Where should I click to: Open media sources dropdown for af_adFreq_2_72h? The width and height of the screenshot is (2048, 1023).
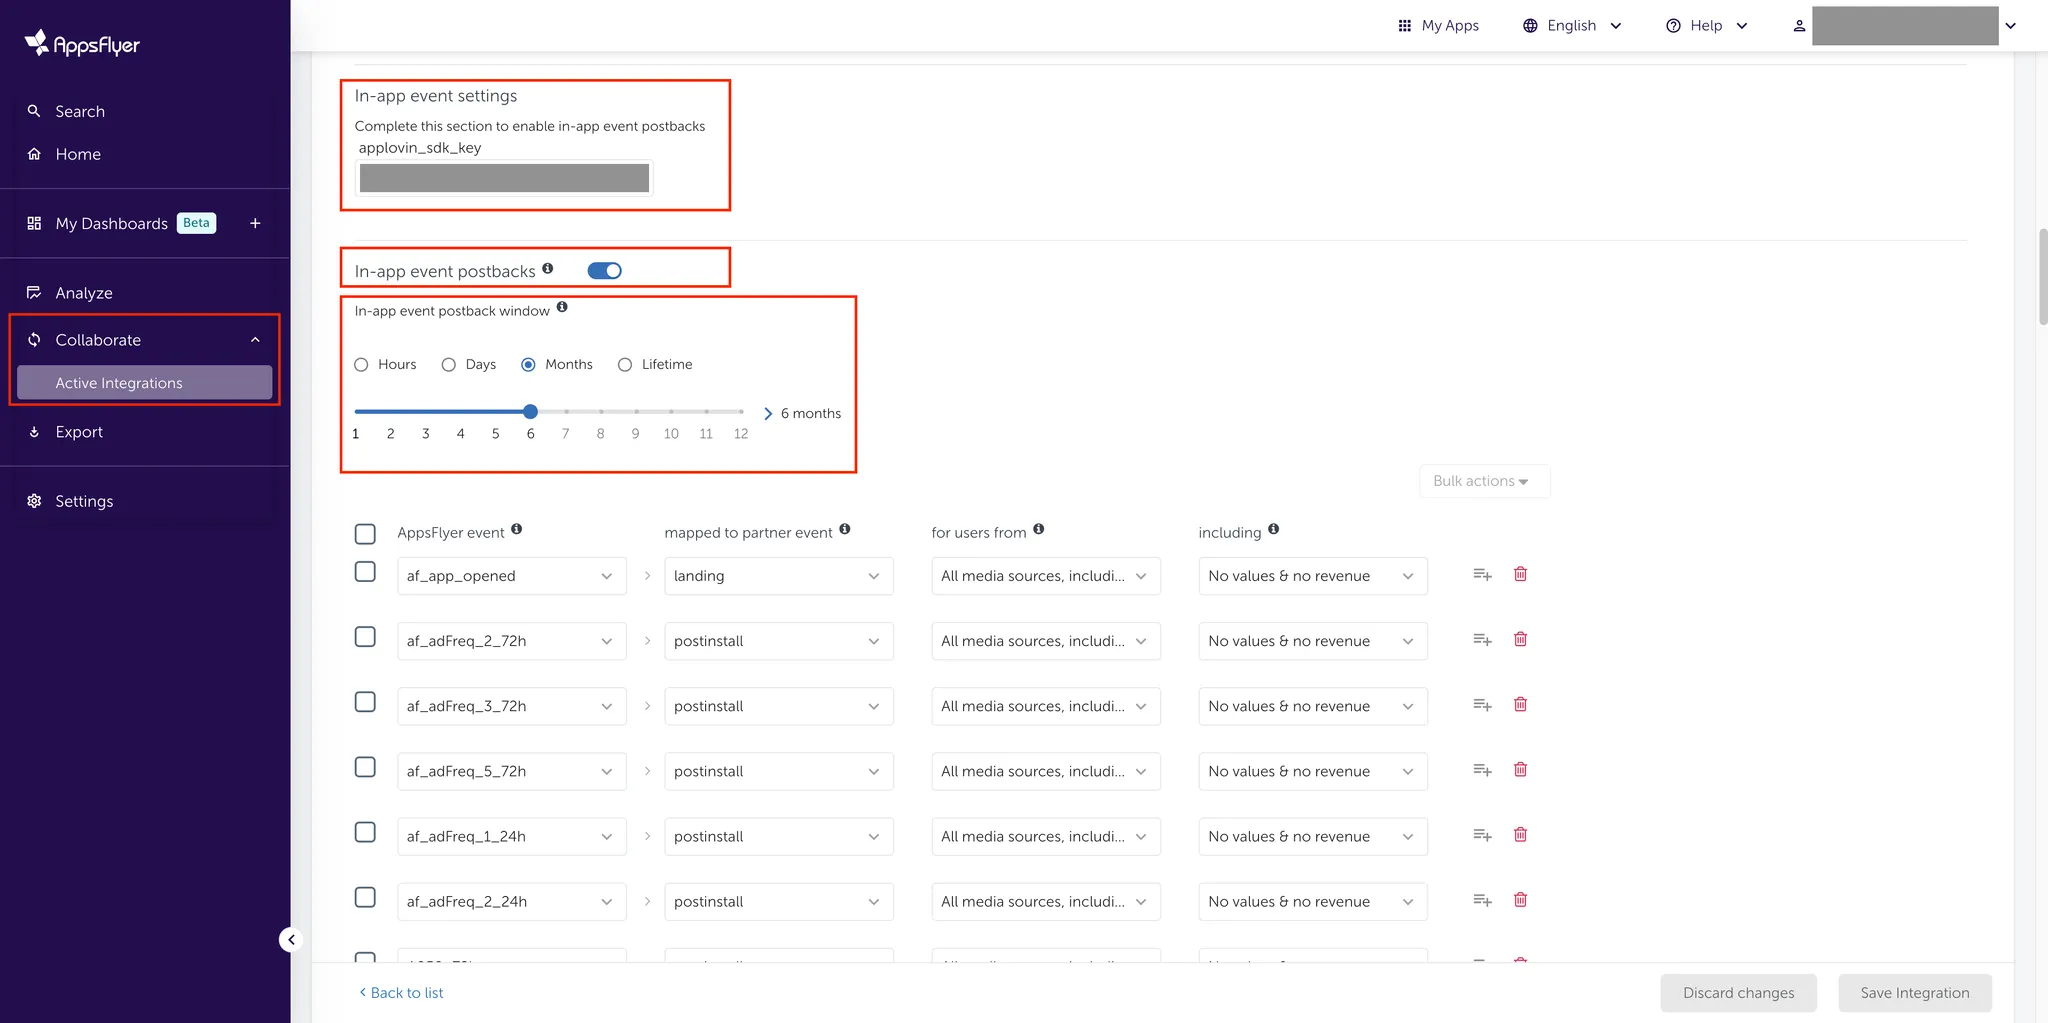tap(1046, 641)
